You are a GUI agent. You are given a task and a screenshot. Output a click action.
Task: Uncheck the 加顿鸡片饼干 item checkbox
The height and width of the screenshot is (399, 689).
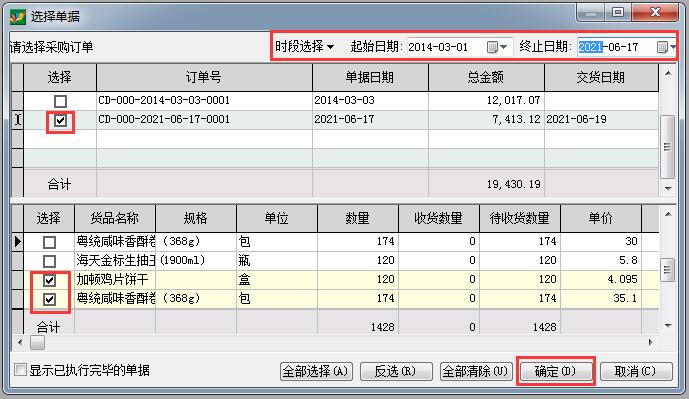coord(49,280)
